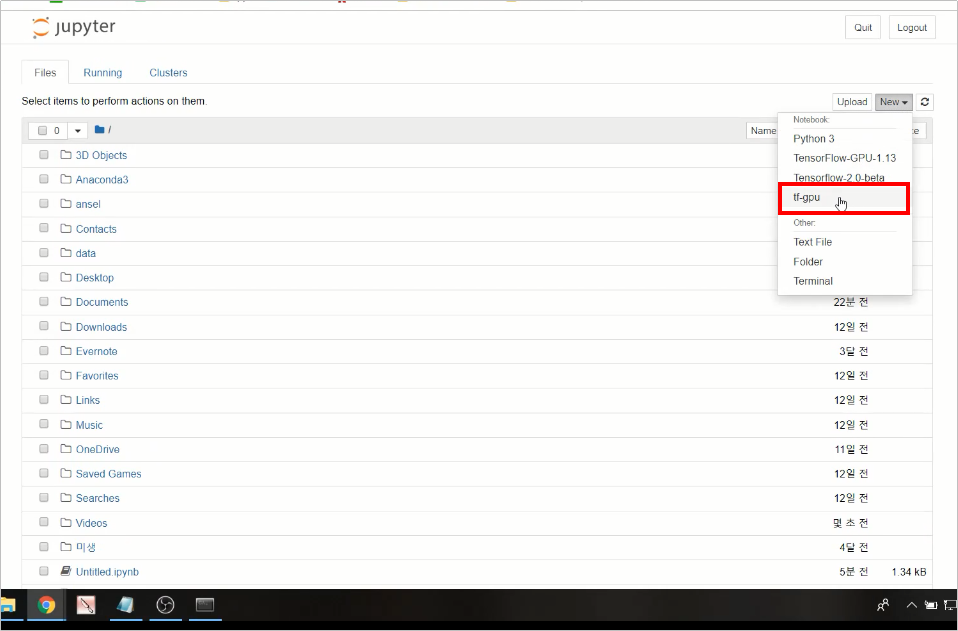
Task: Check the Anaconda3 folder checkbox
Action: pyautogui.click(x=43, y=179)
